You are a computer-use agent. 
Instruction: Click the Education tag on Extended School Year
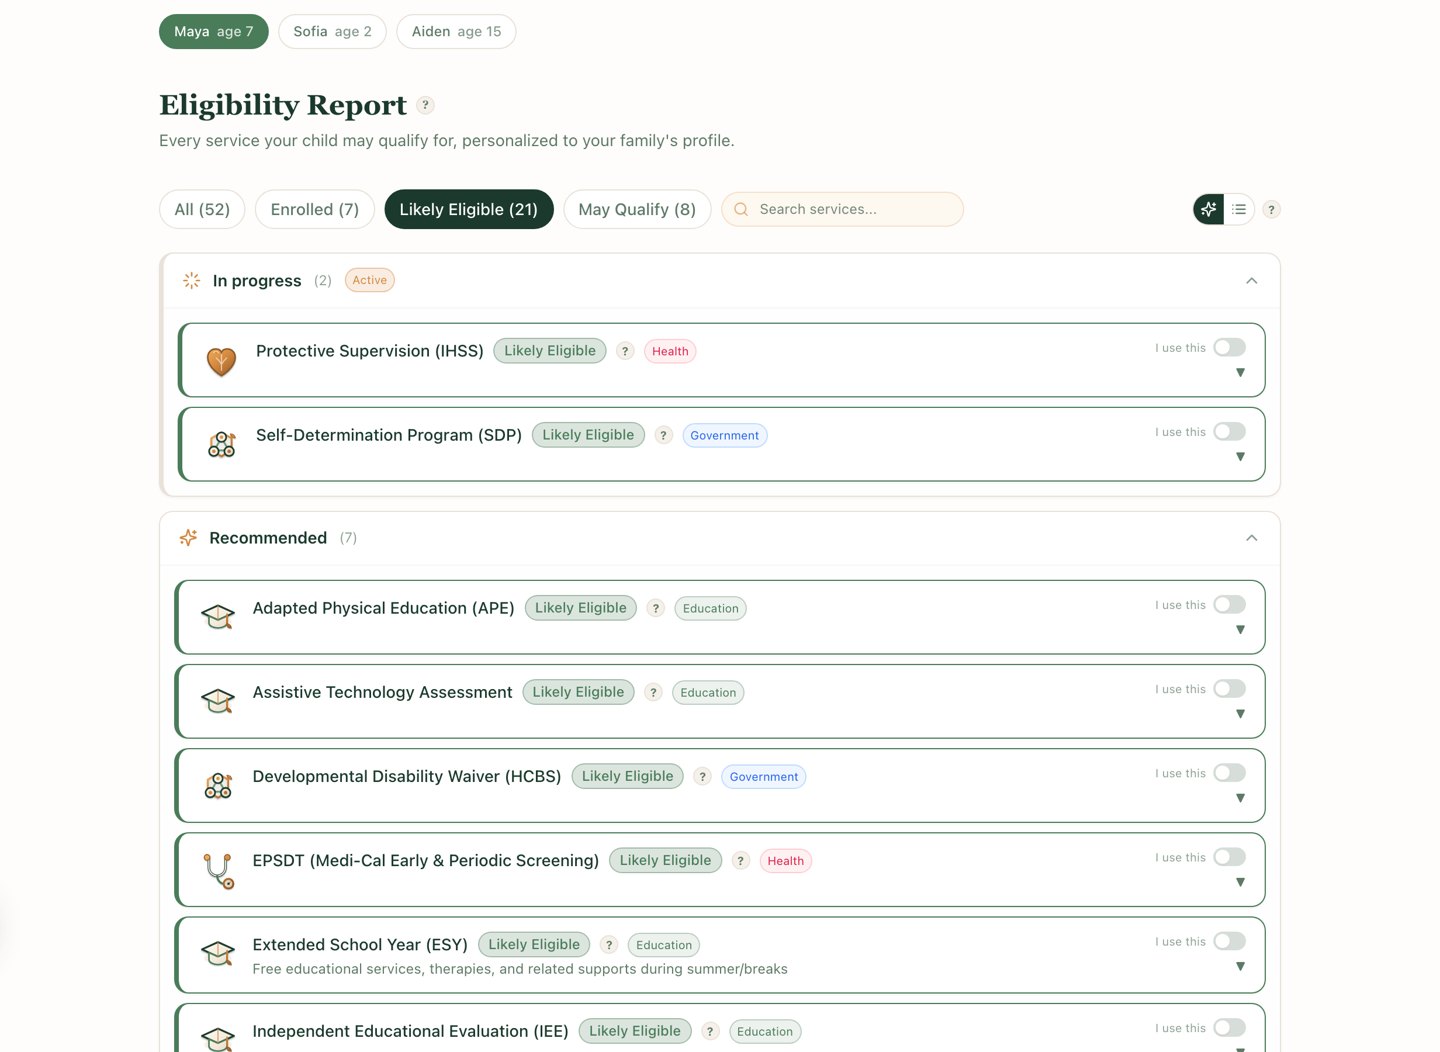pos(664,945)
